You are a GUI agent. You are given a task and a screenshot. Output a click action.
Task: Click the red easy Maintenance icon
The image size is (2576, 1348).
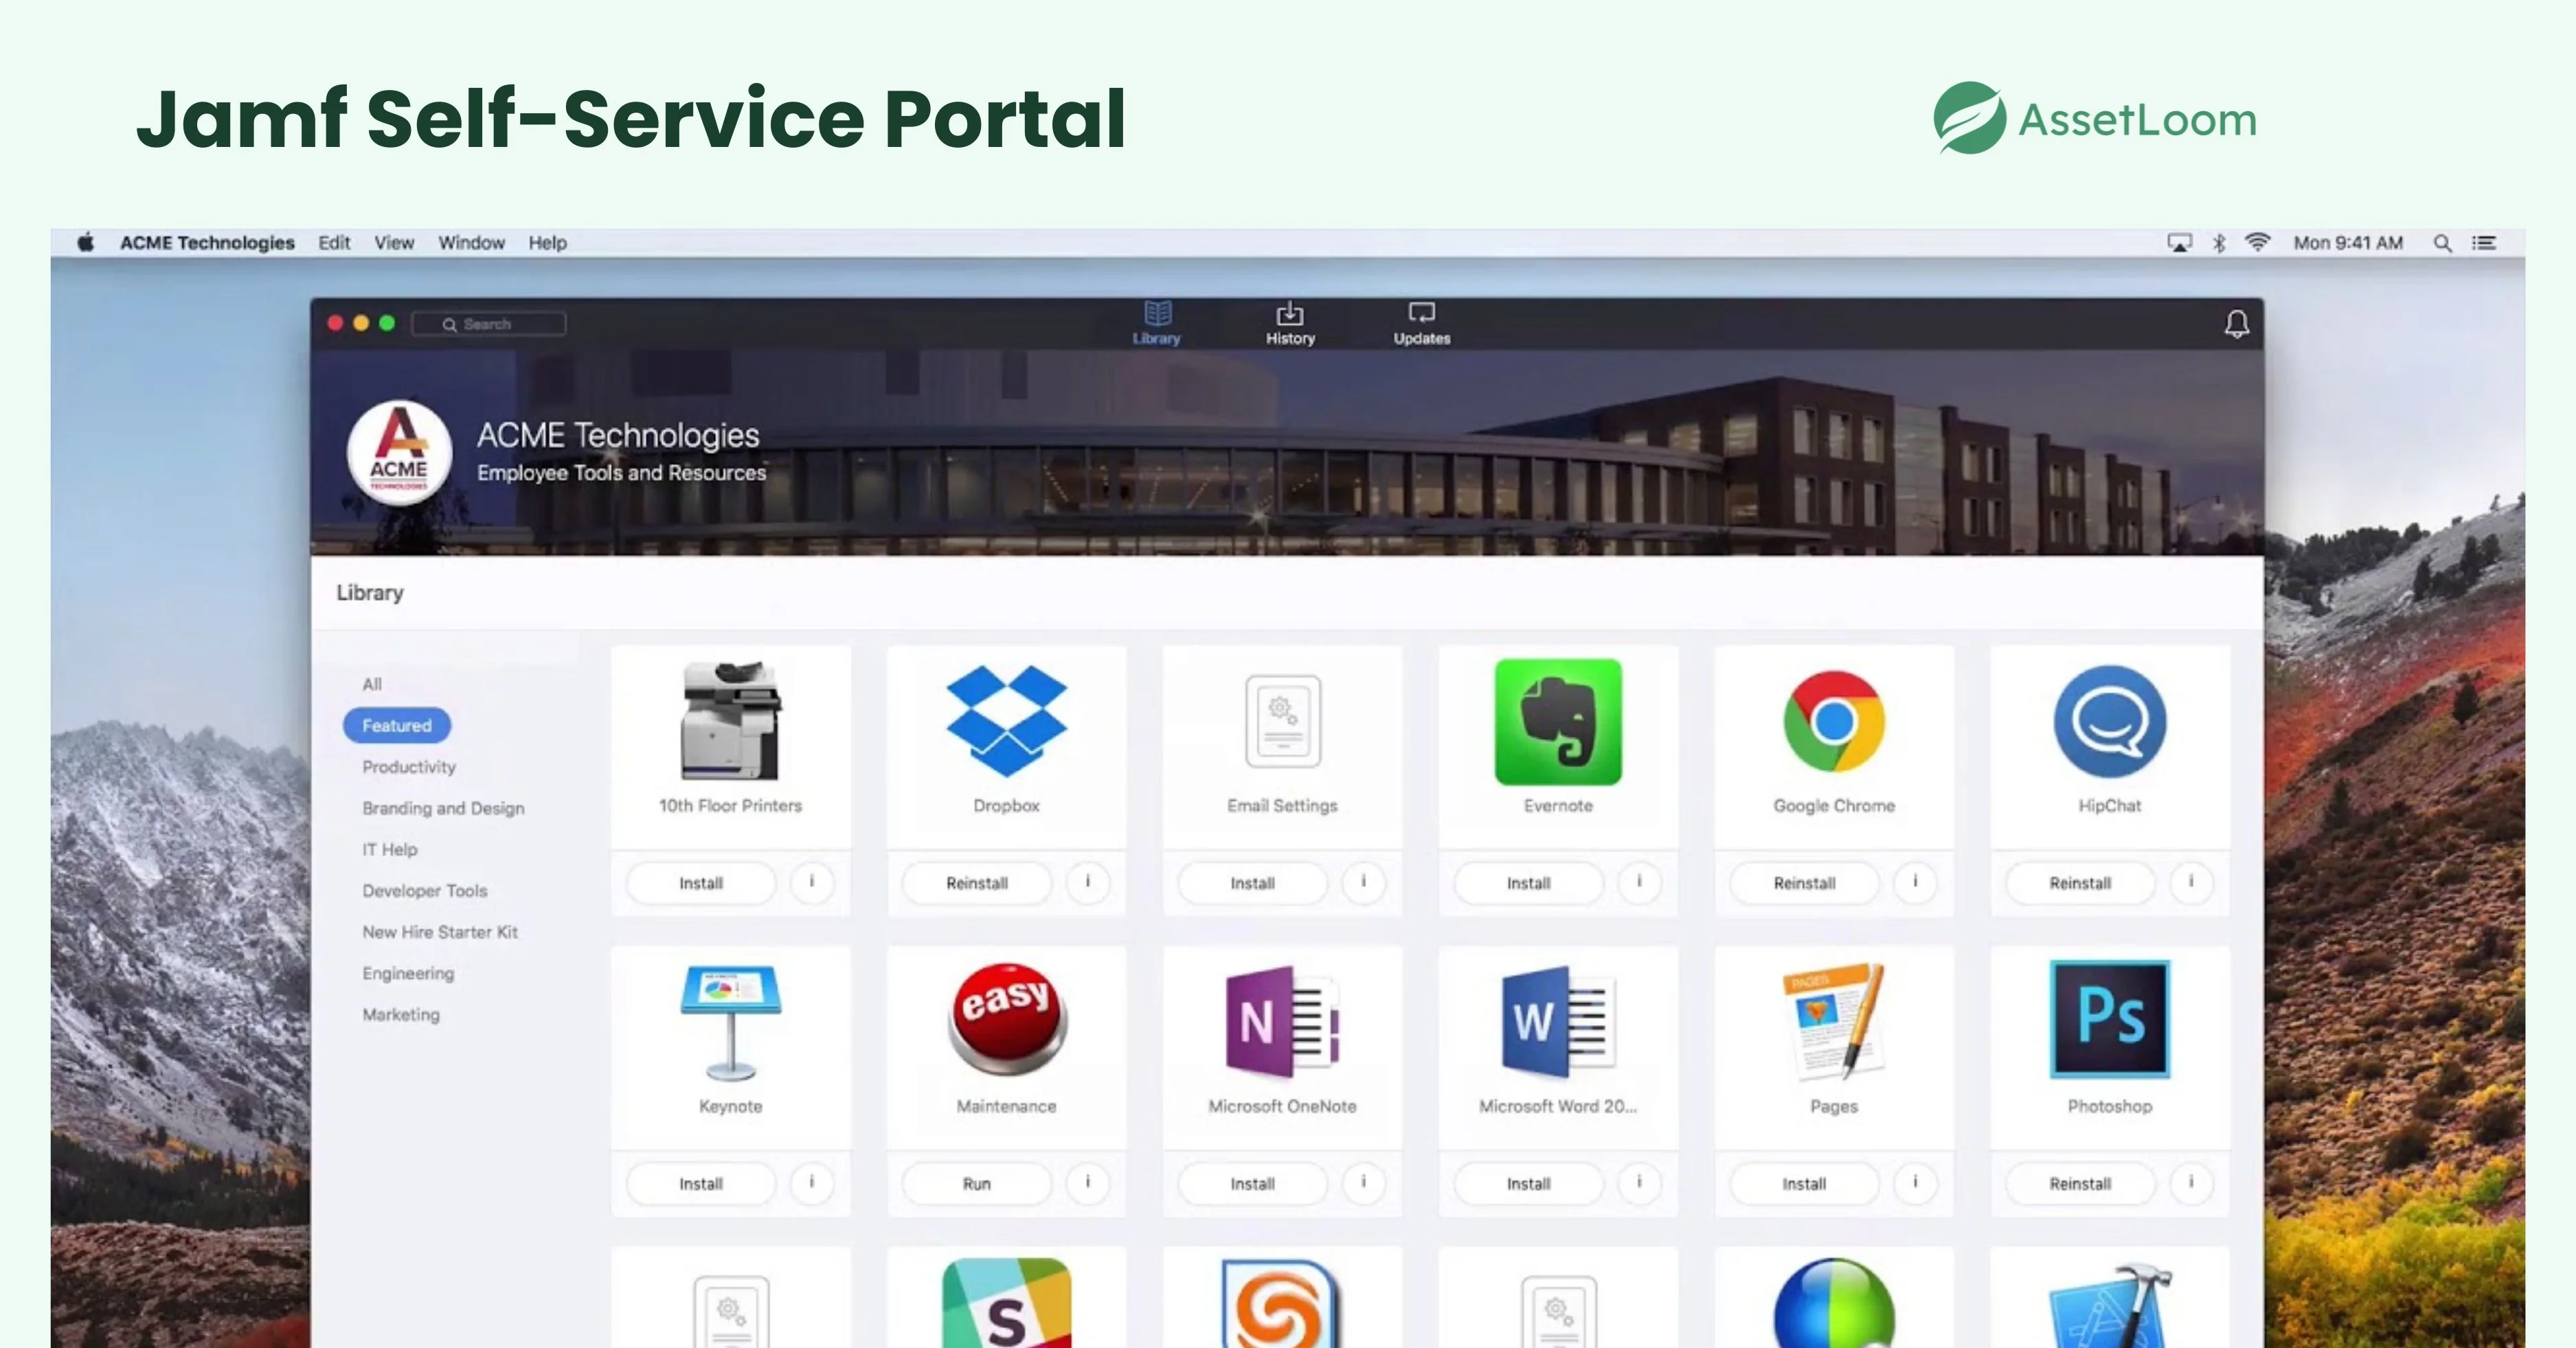coord(1006,1019)
